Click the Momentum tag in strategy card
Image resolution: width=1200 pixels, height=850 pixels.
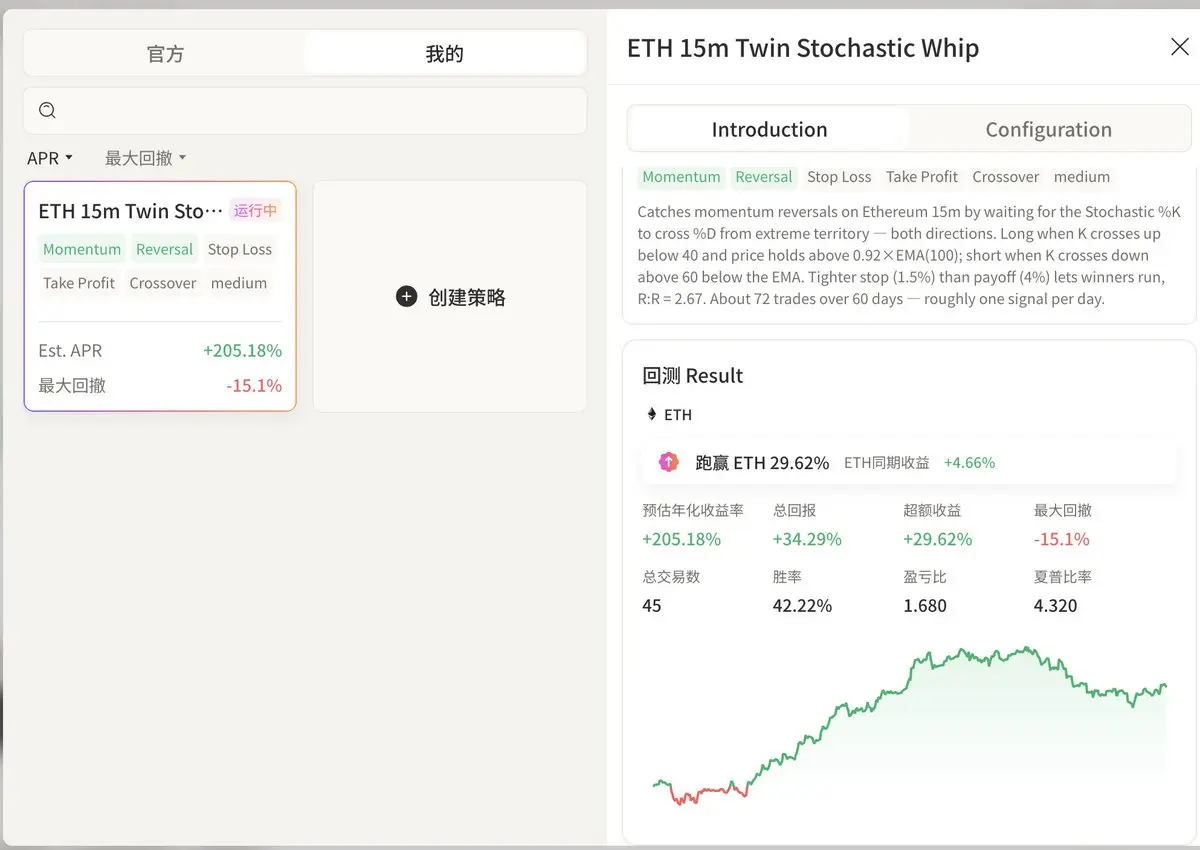click(x=82, y=250)
